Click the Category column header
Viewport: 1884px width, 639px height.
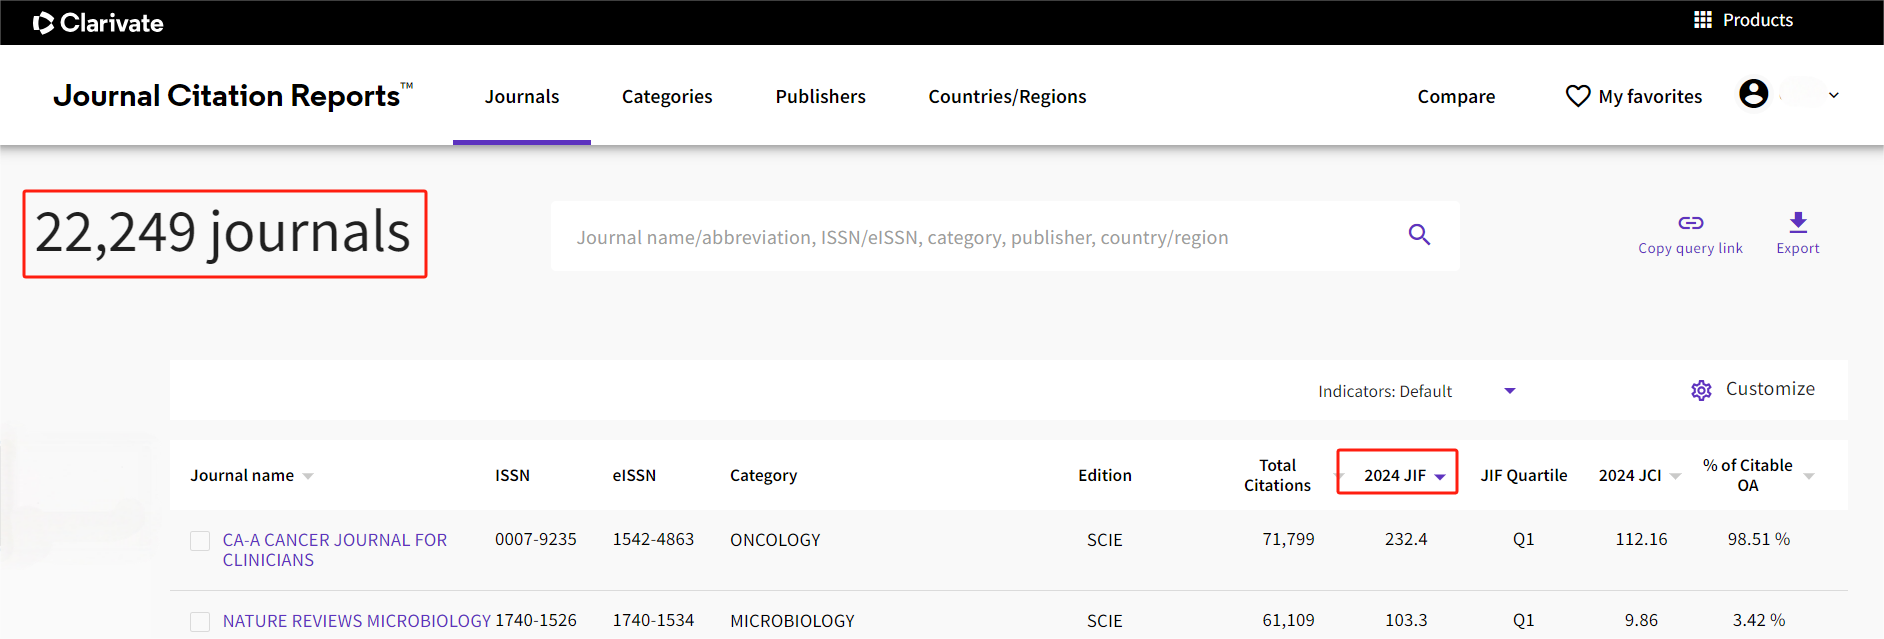[763, 476]
